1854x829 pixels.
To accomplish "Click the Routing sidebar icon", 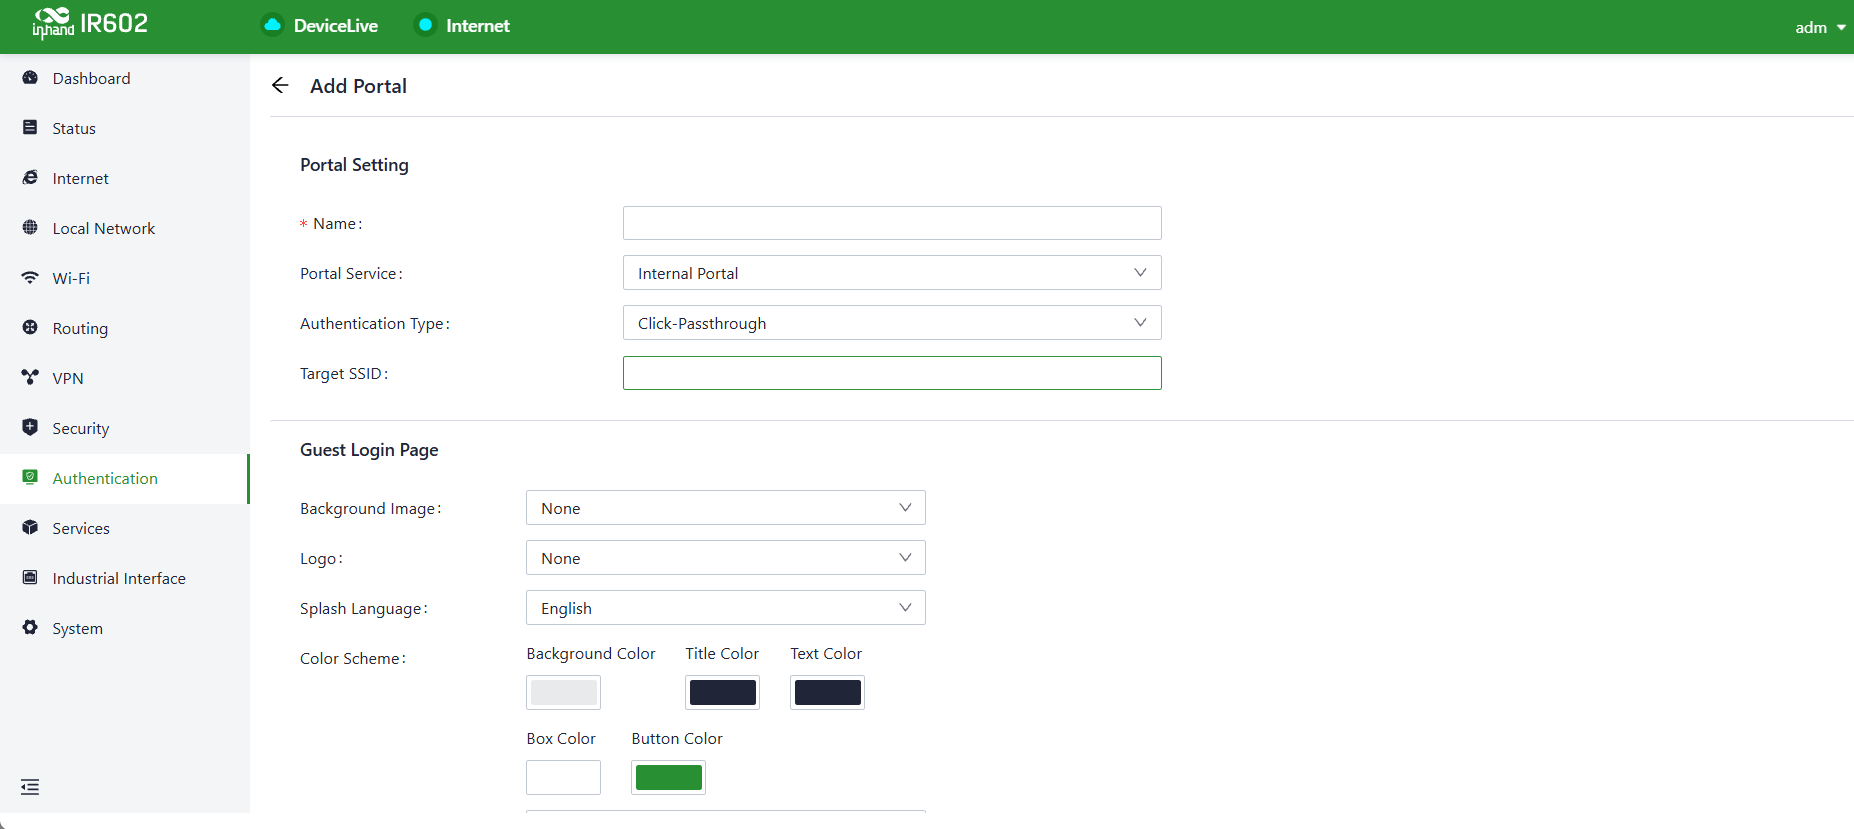I will click(30, 328).
